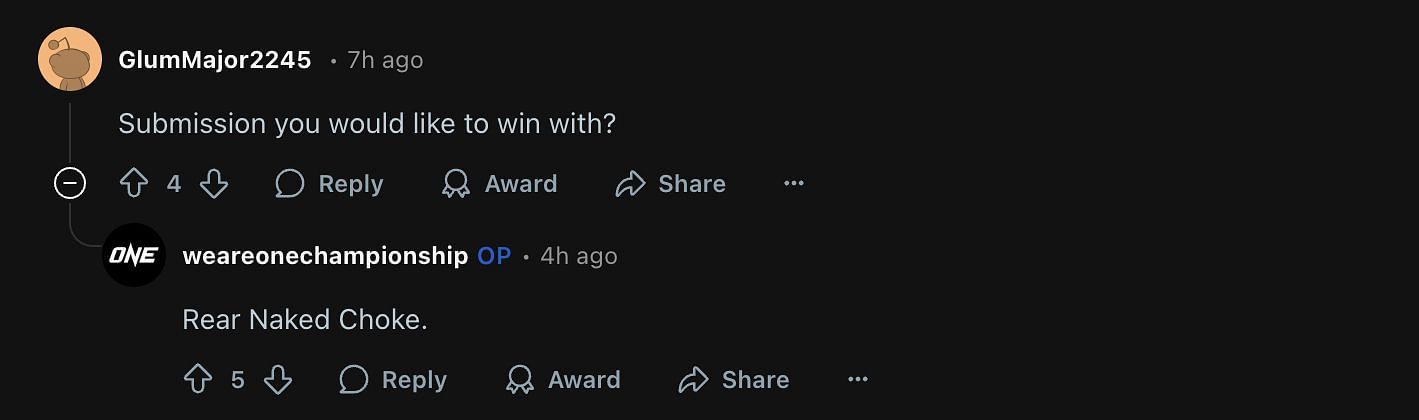The width and height of the screenshot is (1419, 420).
Task: Downvote the Rear Naked Choke reply
Action: point(277,380)
